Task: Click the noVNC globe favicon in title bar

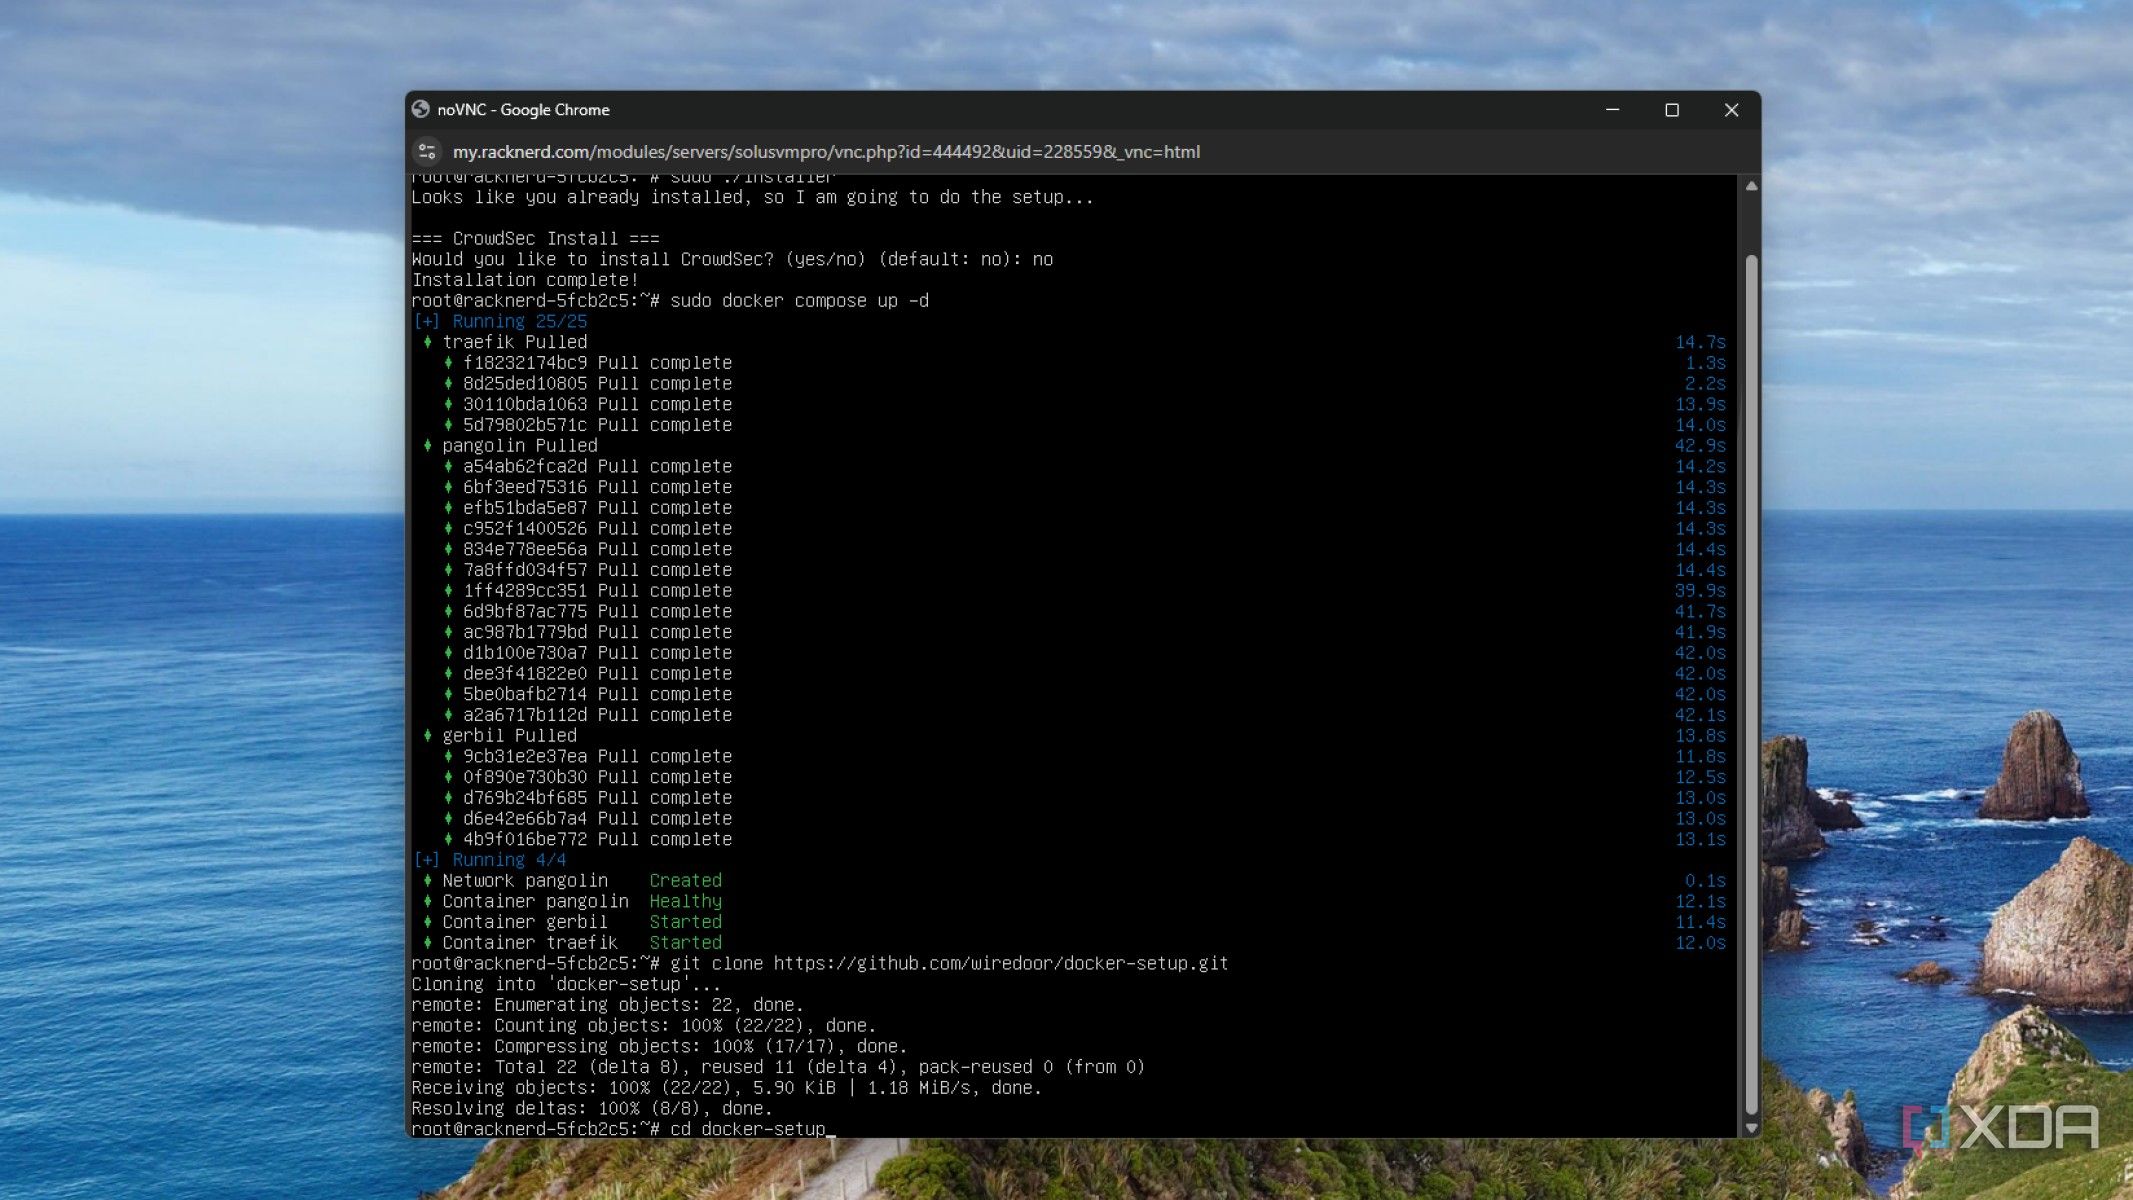Action: pyautogui.click(x=421, y=110)
